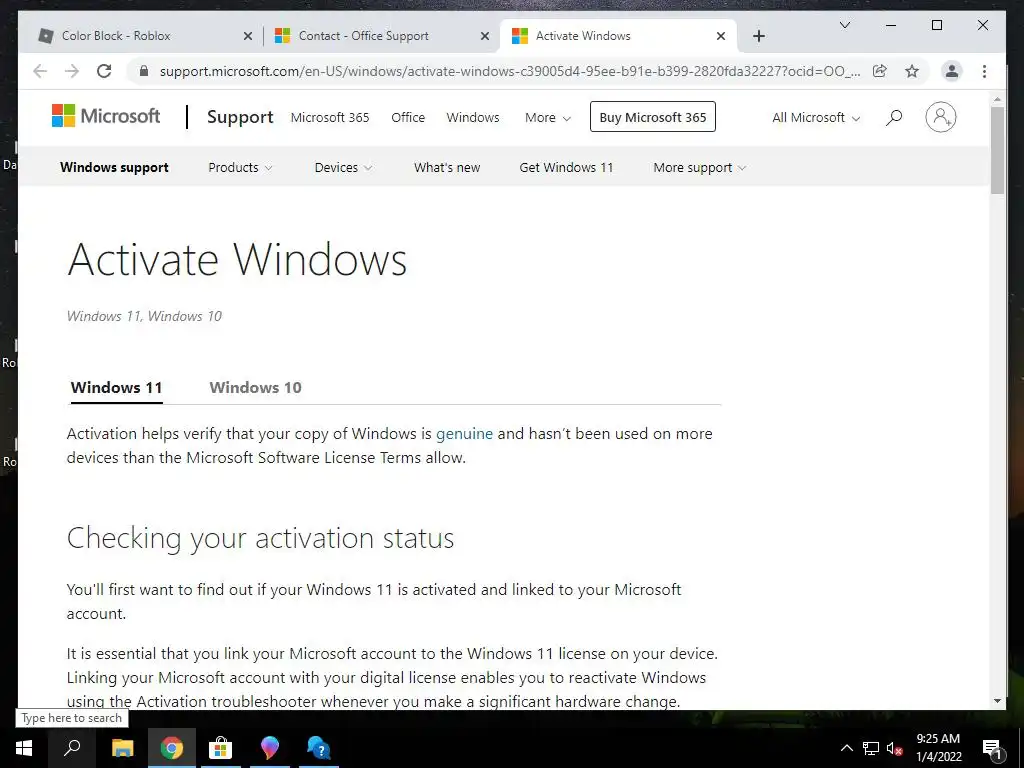Expand the Devices dropdown

(343, 167)
